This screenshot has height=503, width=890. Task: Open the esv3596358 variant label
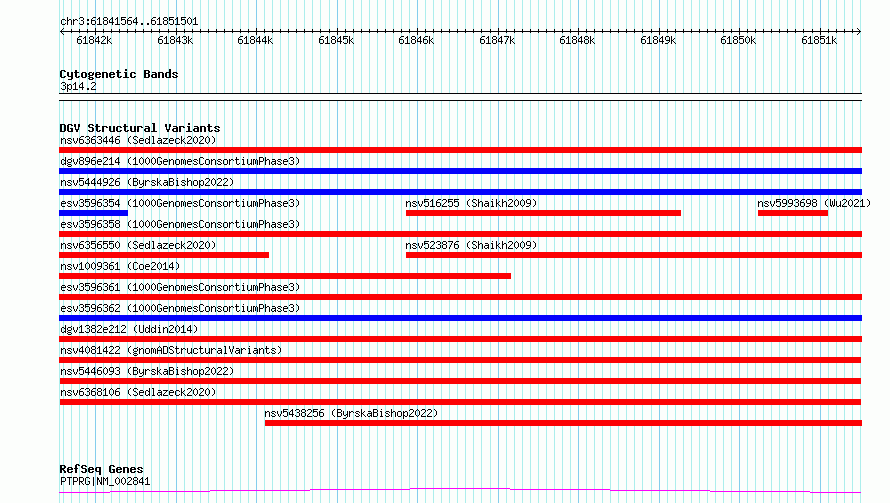180,224
